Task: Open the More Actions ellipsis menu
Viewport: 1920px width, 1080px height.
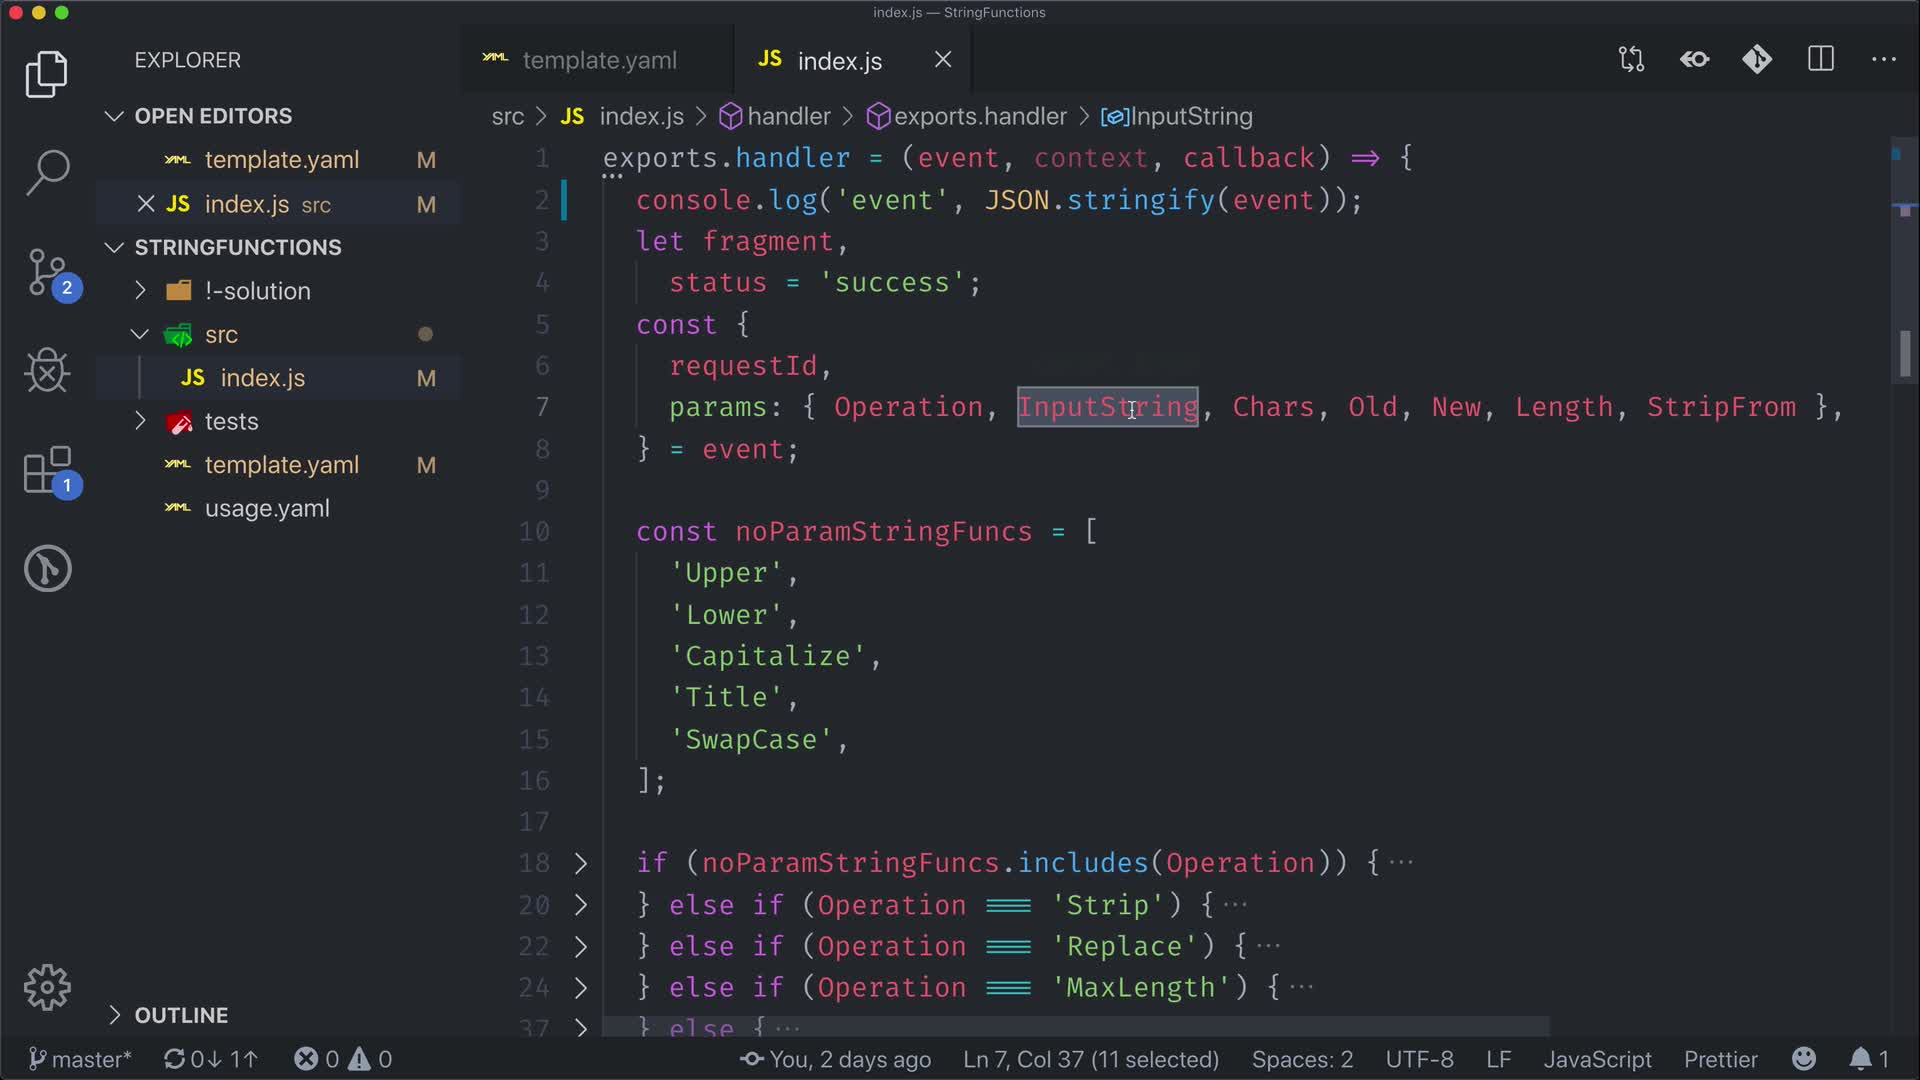Action: 1883,60
